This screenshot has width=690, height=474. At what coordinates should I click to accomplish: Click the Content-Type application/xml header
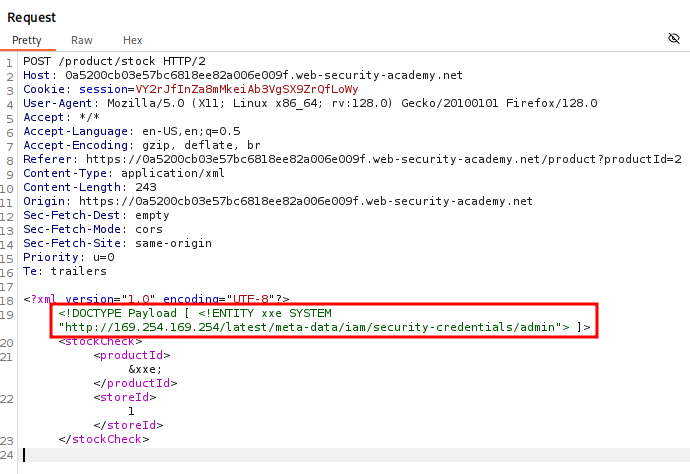[x=124, y=173]
